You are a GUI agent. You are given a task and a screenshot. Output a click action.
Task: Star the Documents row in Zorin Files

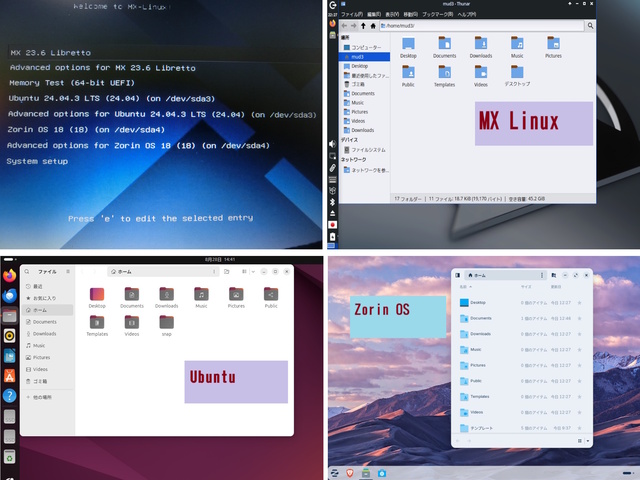pos(579,318)
